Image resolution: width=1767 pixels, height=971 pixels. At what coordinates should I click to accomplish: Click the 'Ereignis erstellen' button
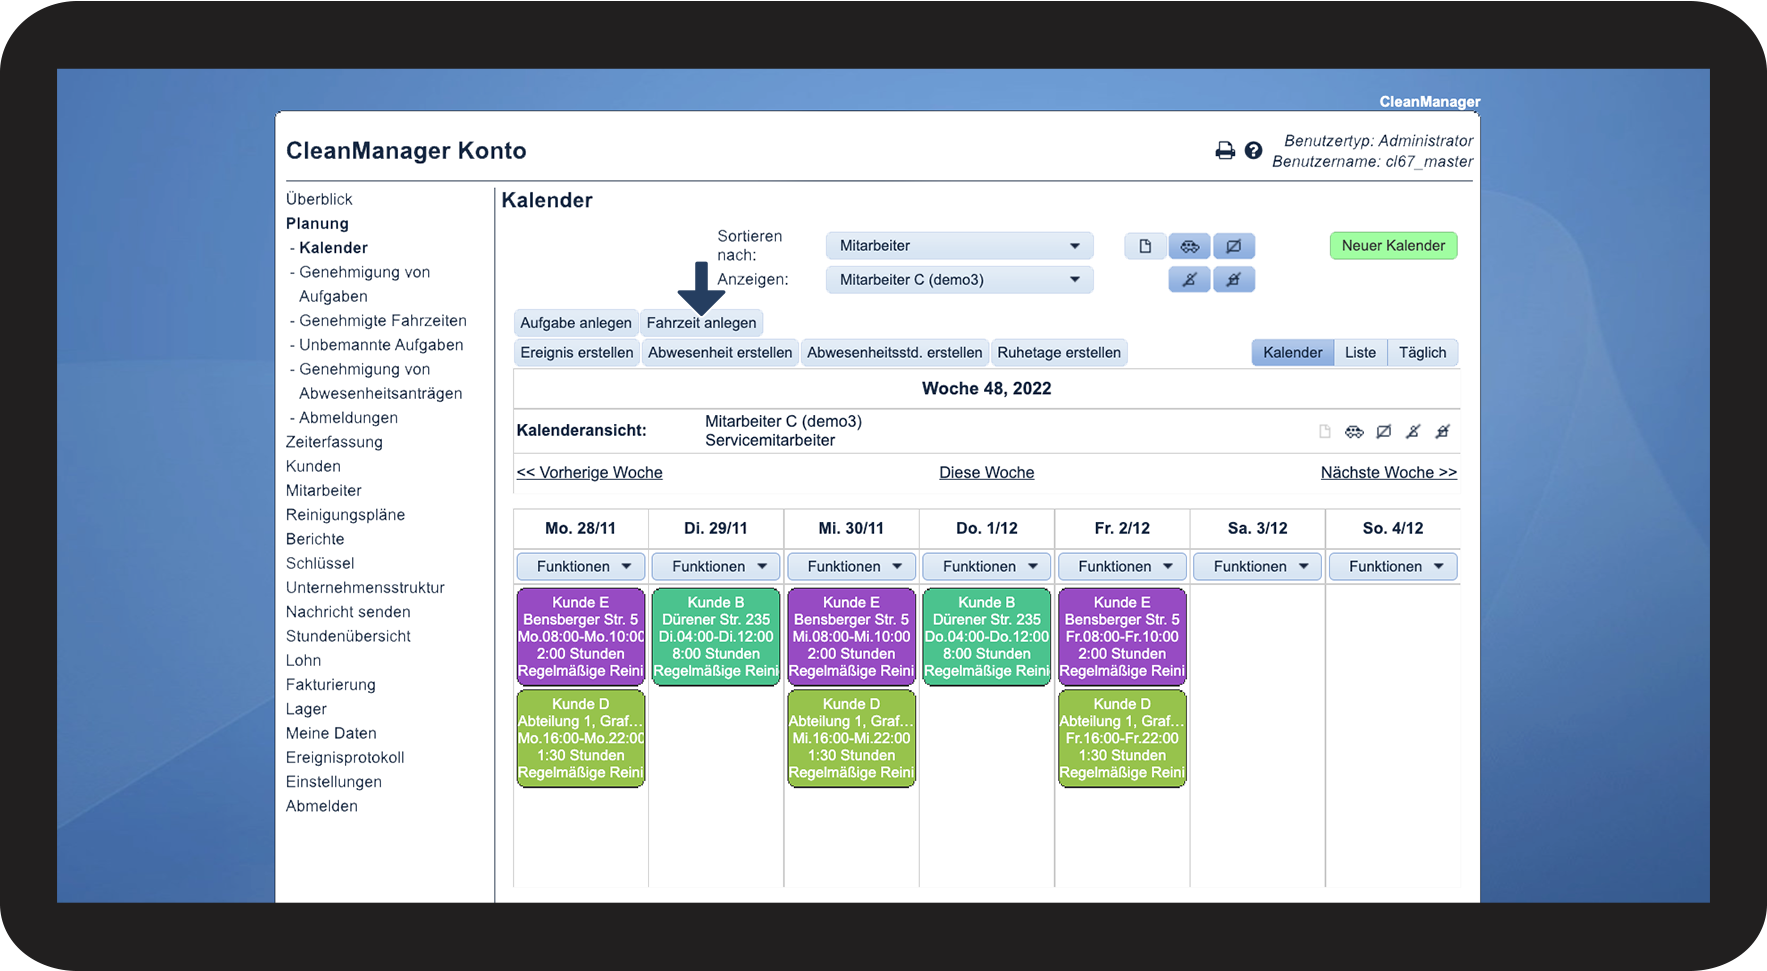click(577, 353)
